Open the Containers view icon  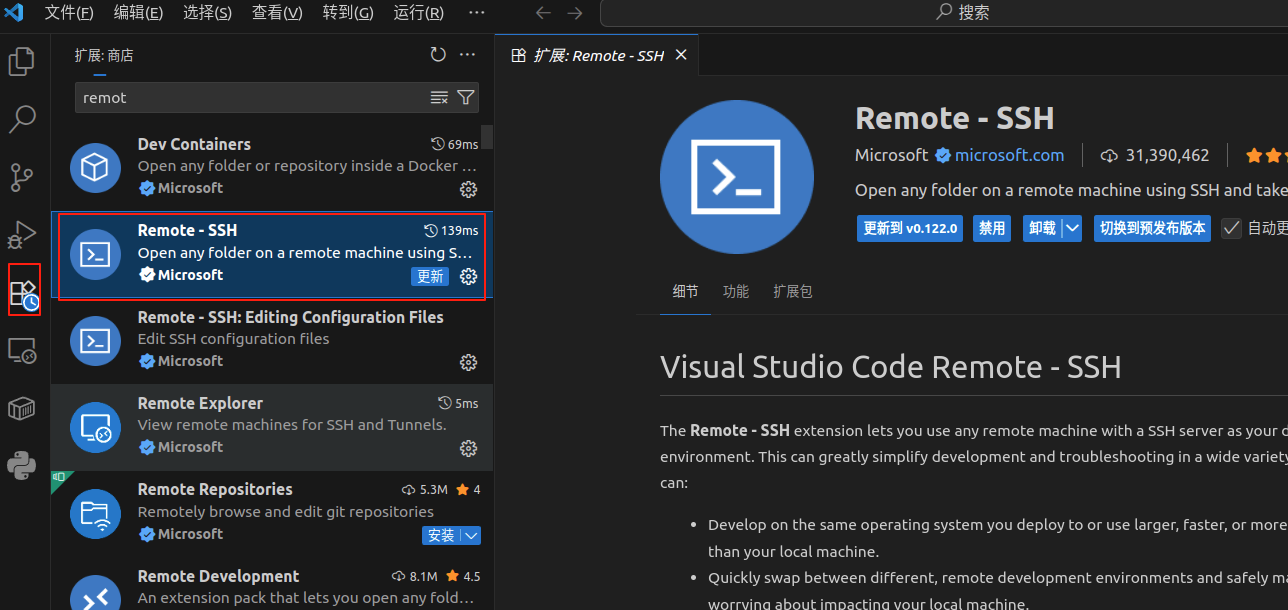click(x=22, y=408)
